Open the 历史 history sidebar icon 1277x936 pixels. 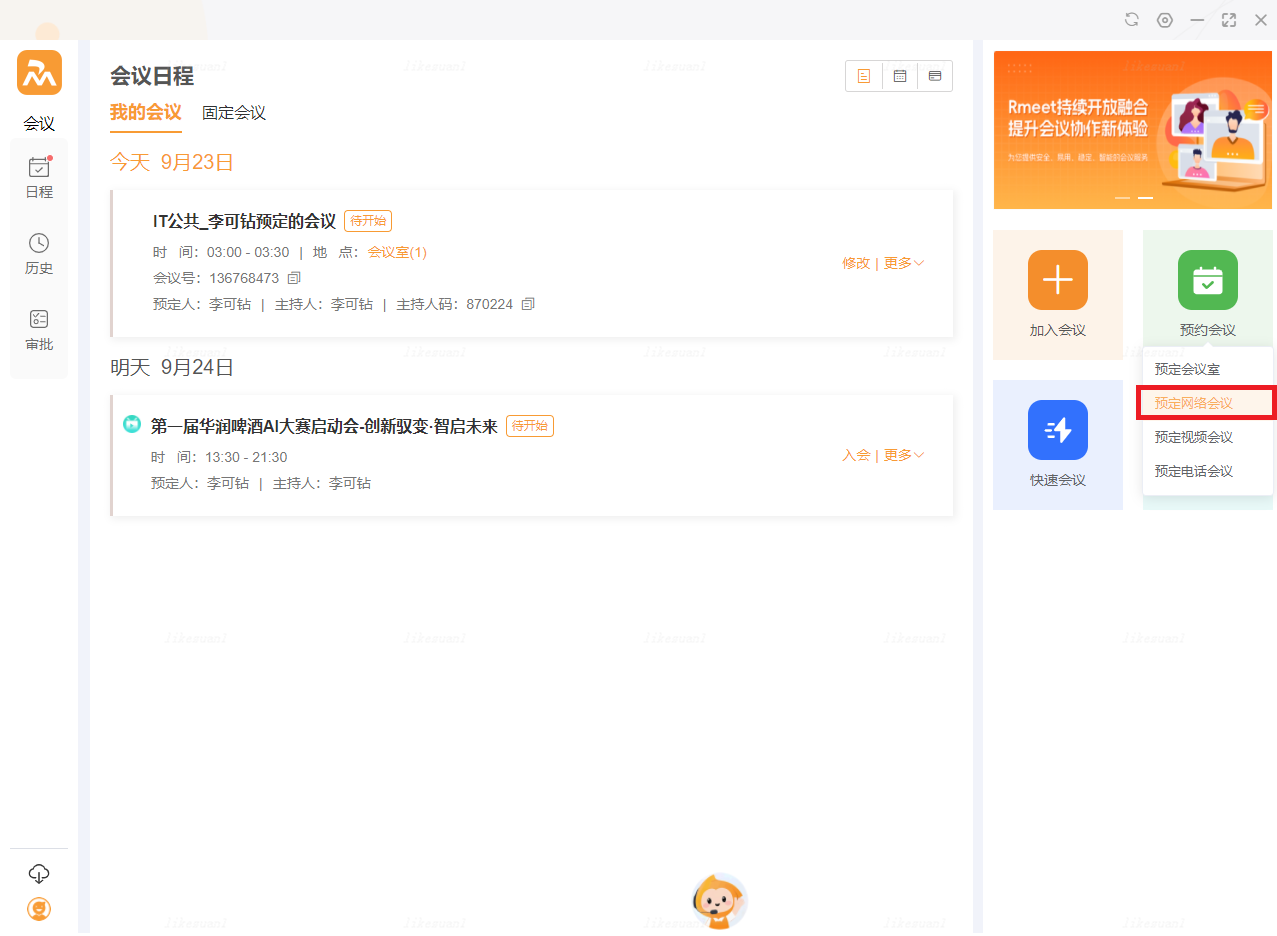(x=39, y=253)
